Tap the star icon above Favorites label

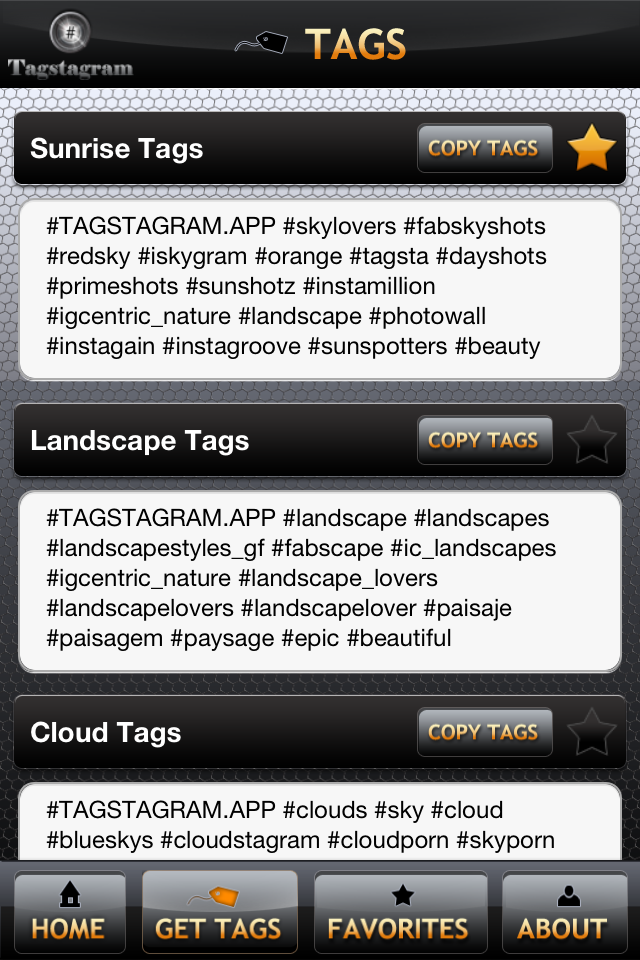pyautogui.click(x=402, y=894)
